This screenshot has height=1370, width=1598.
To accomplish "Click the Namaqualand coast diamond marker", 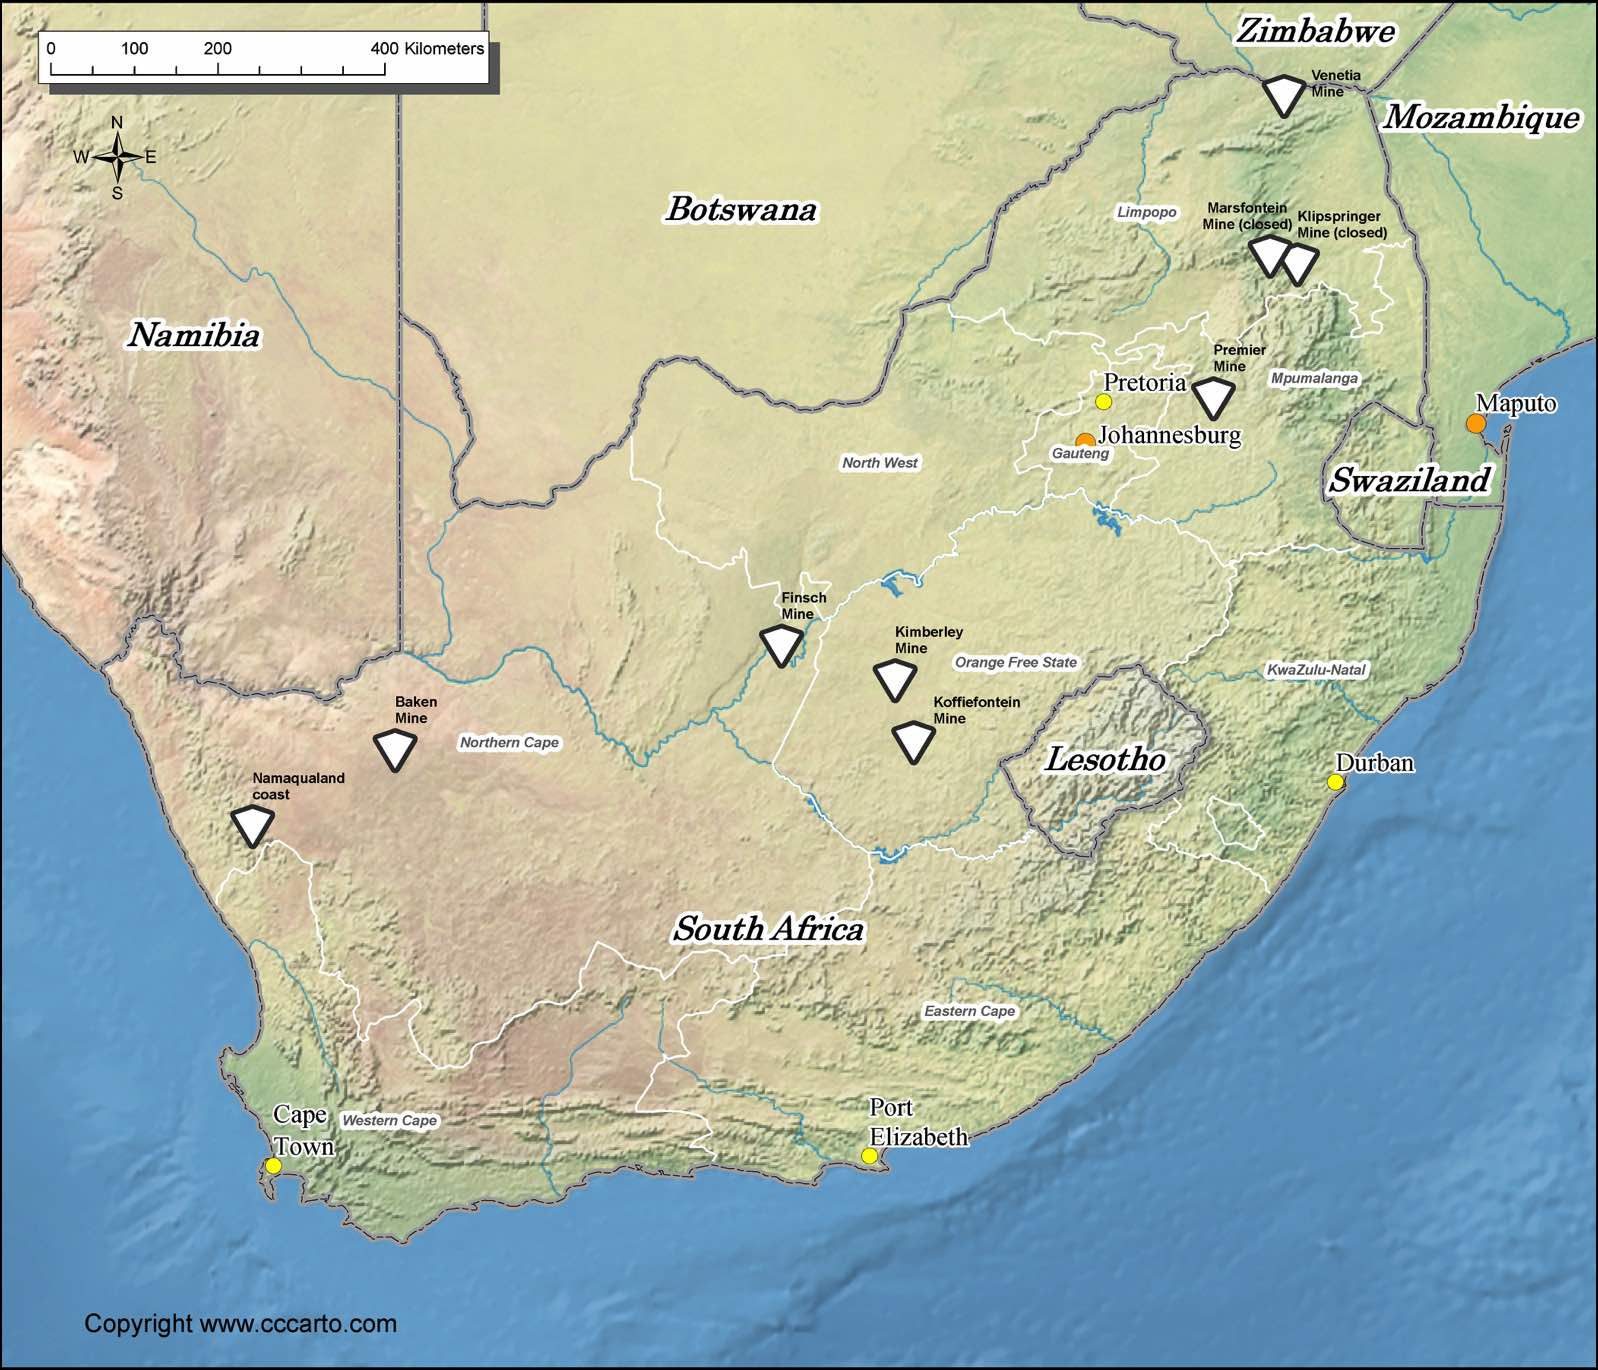I will [252, 826].
